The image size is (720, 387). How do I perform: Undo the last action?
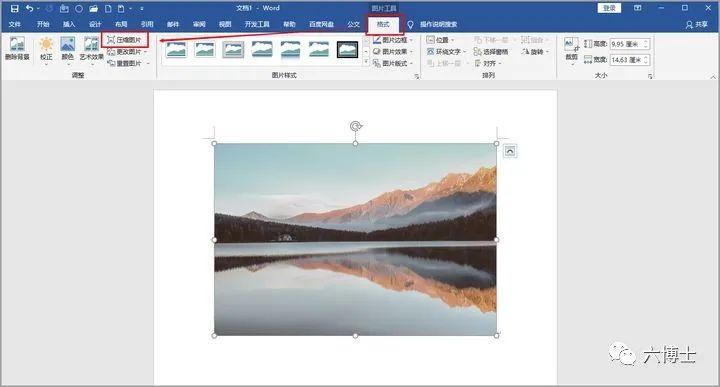click(x=29, y=8)
